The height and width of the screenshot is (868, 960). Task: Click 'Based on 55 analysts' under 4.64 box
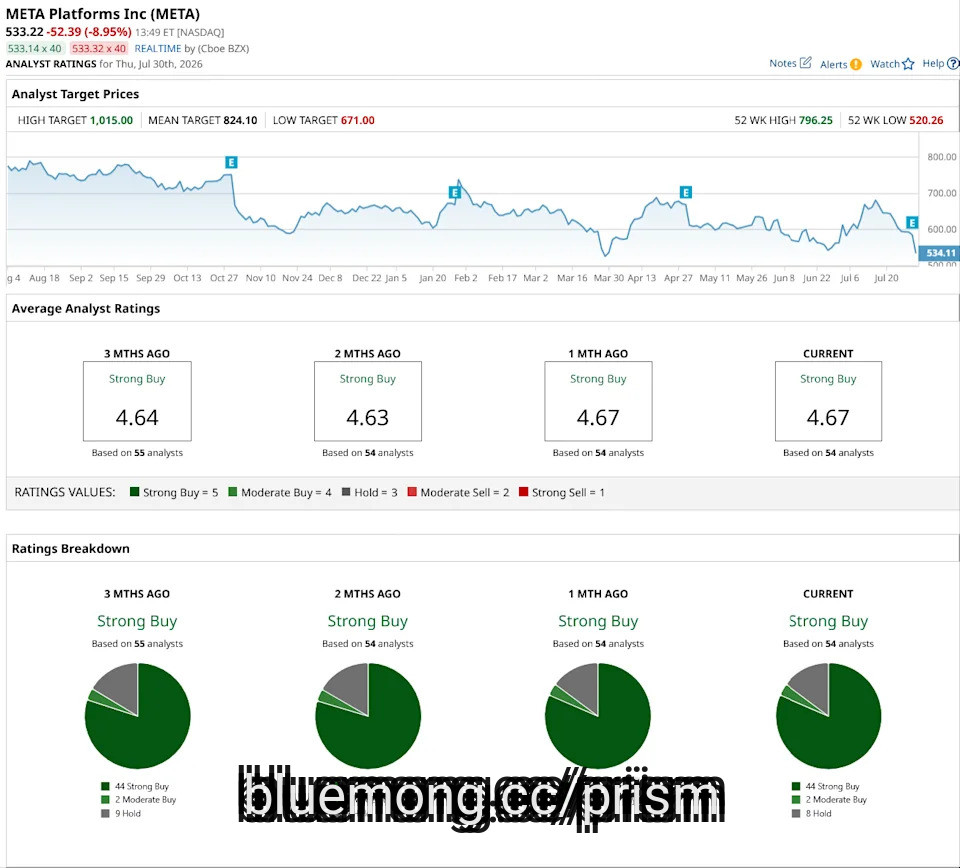coord(137,453)
